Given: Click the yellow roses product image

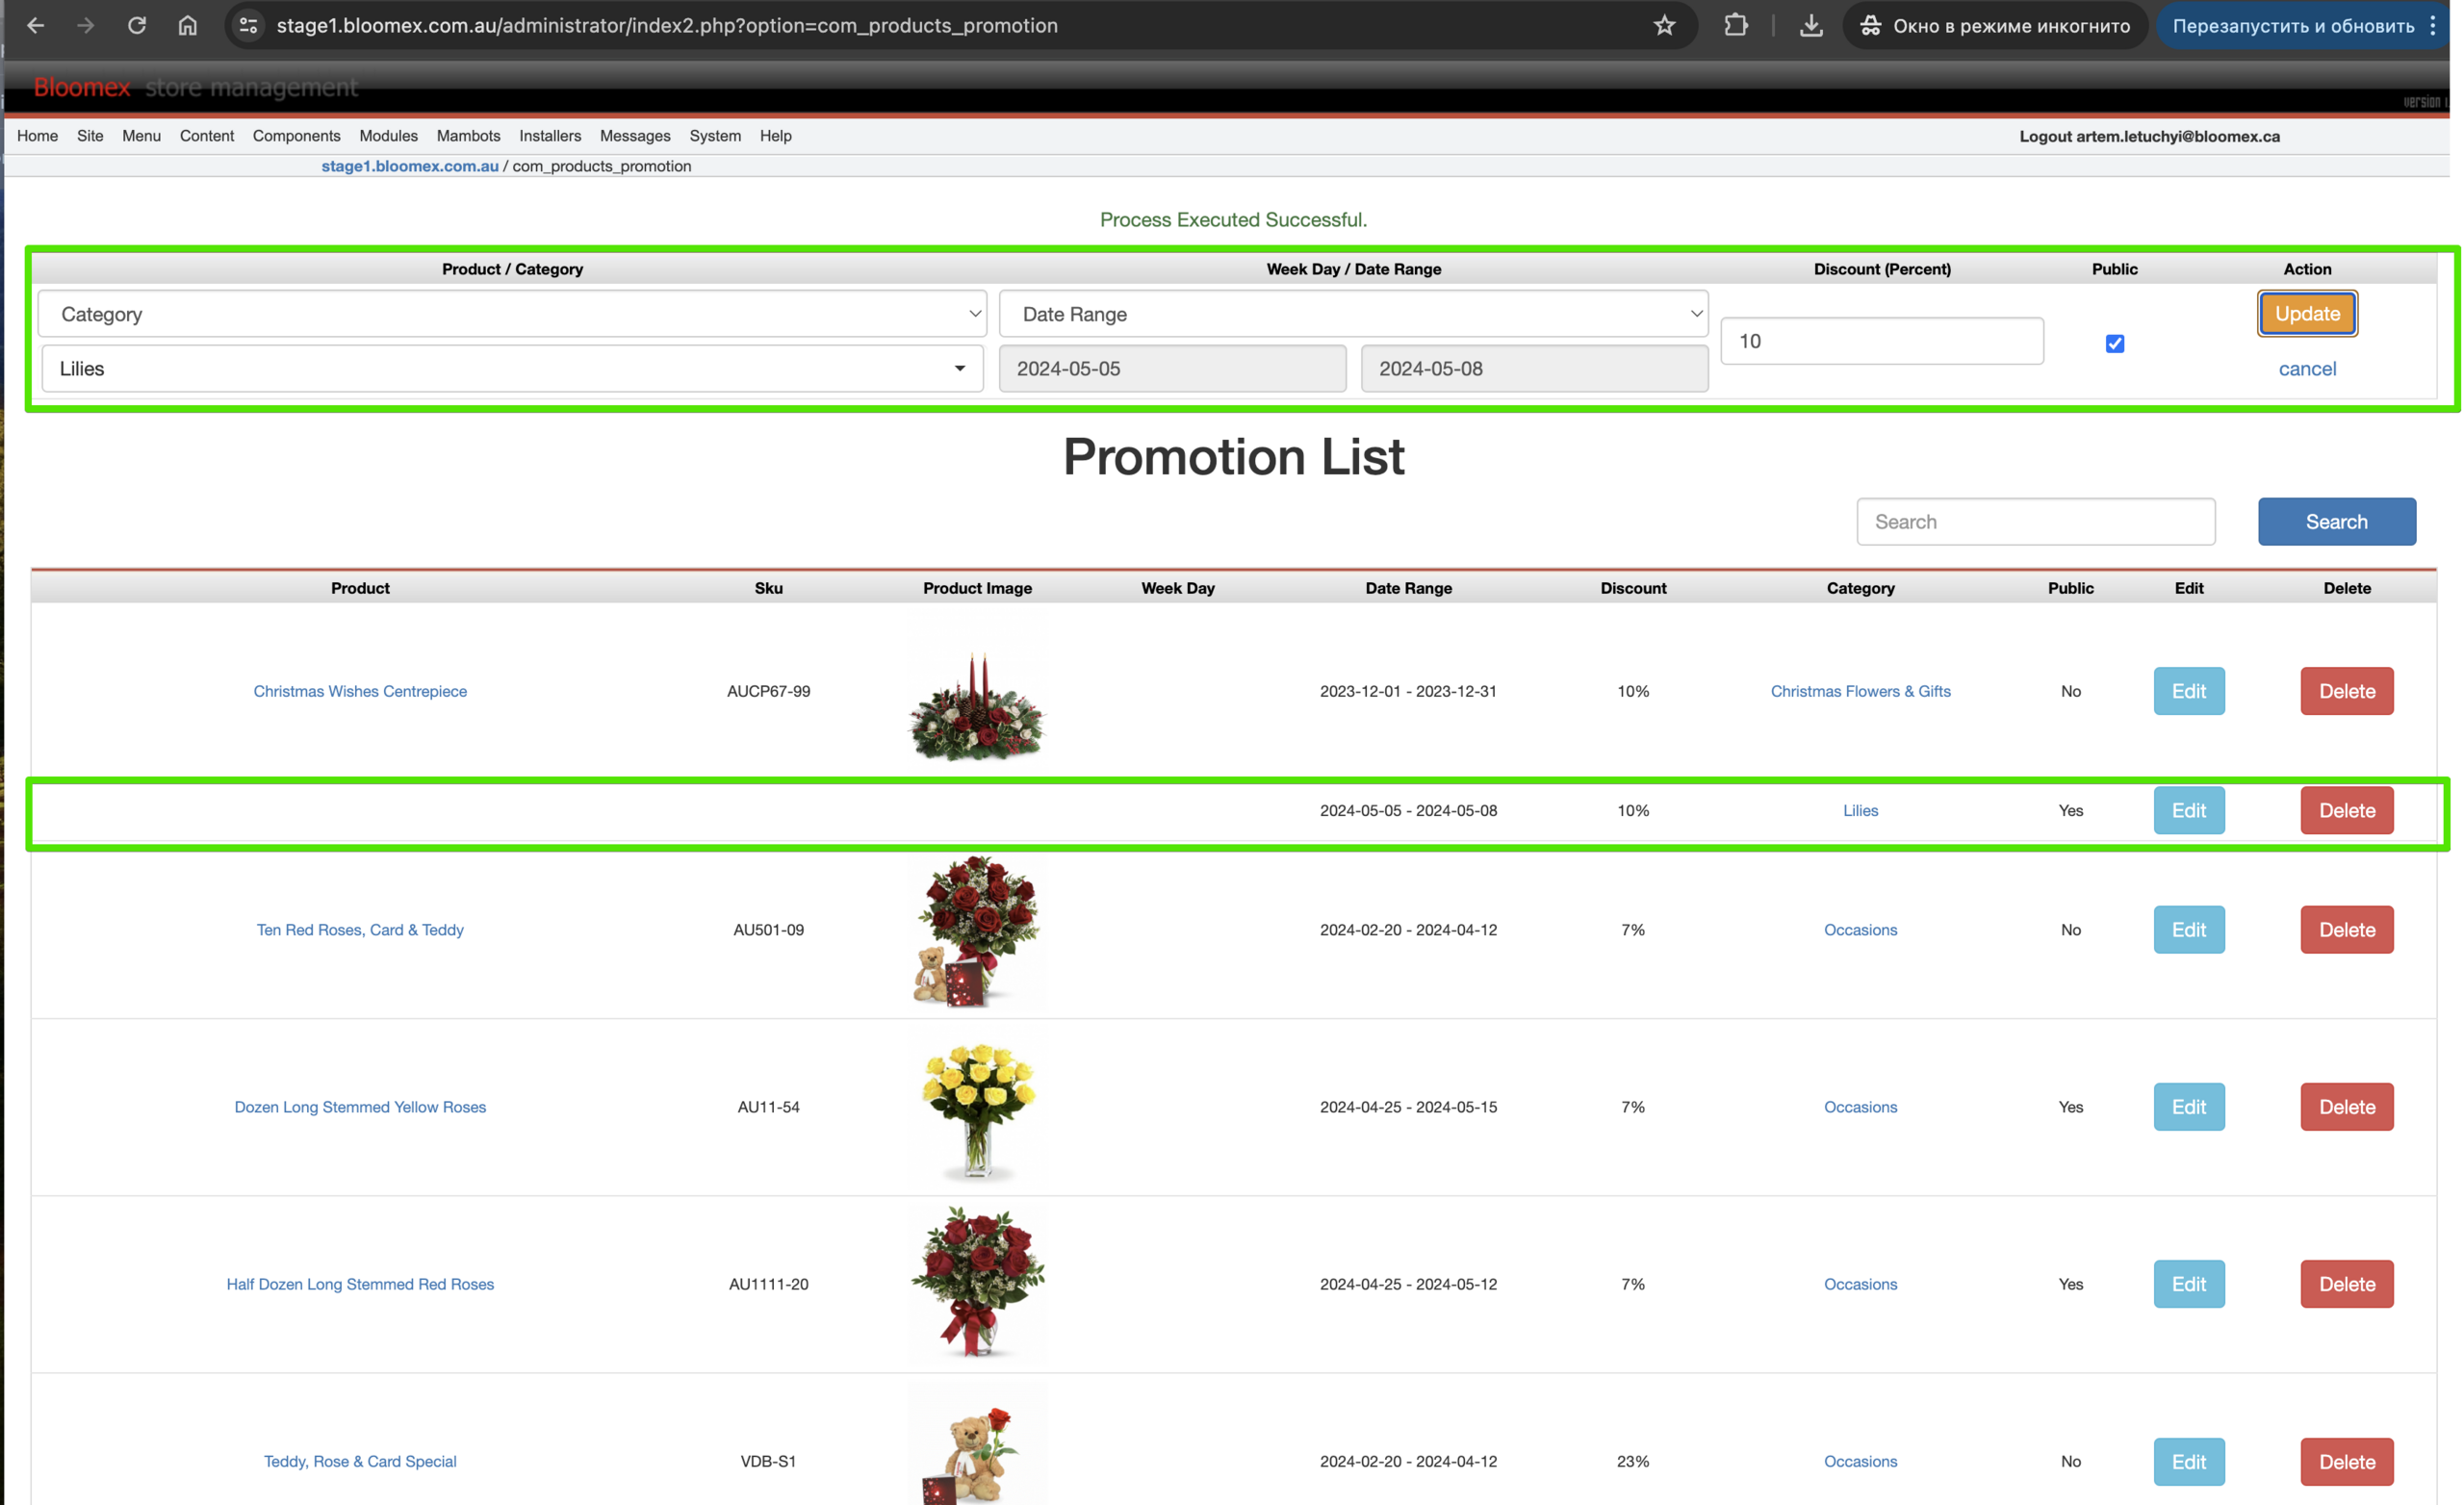Looking at the screenshot, I should click(978, 1110).
